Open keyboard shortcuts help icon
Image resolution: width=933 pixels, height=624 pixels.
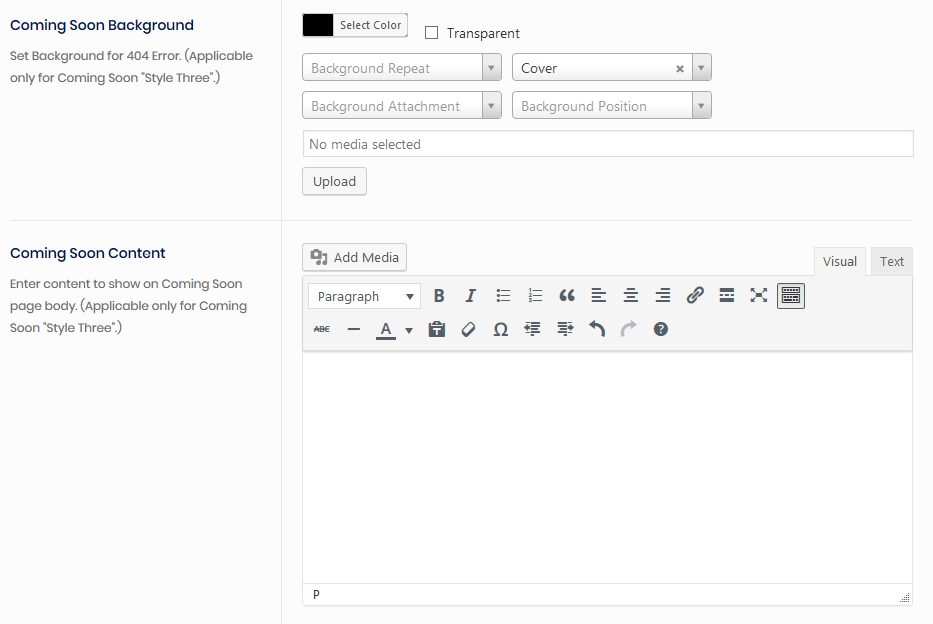coord(661,329)
